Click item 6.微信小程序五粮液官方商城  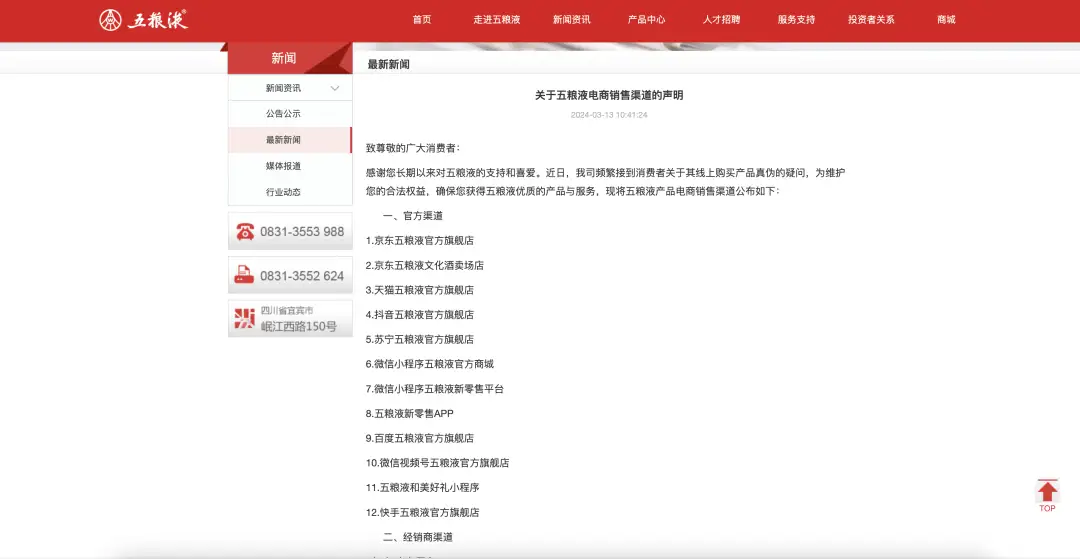pos(430,364)
